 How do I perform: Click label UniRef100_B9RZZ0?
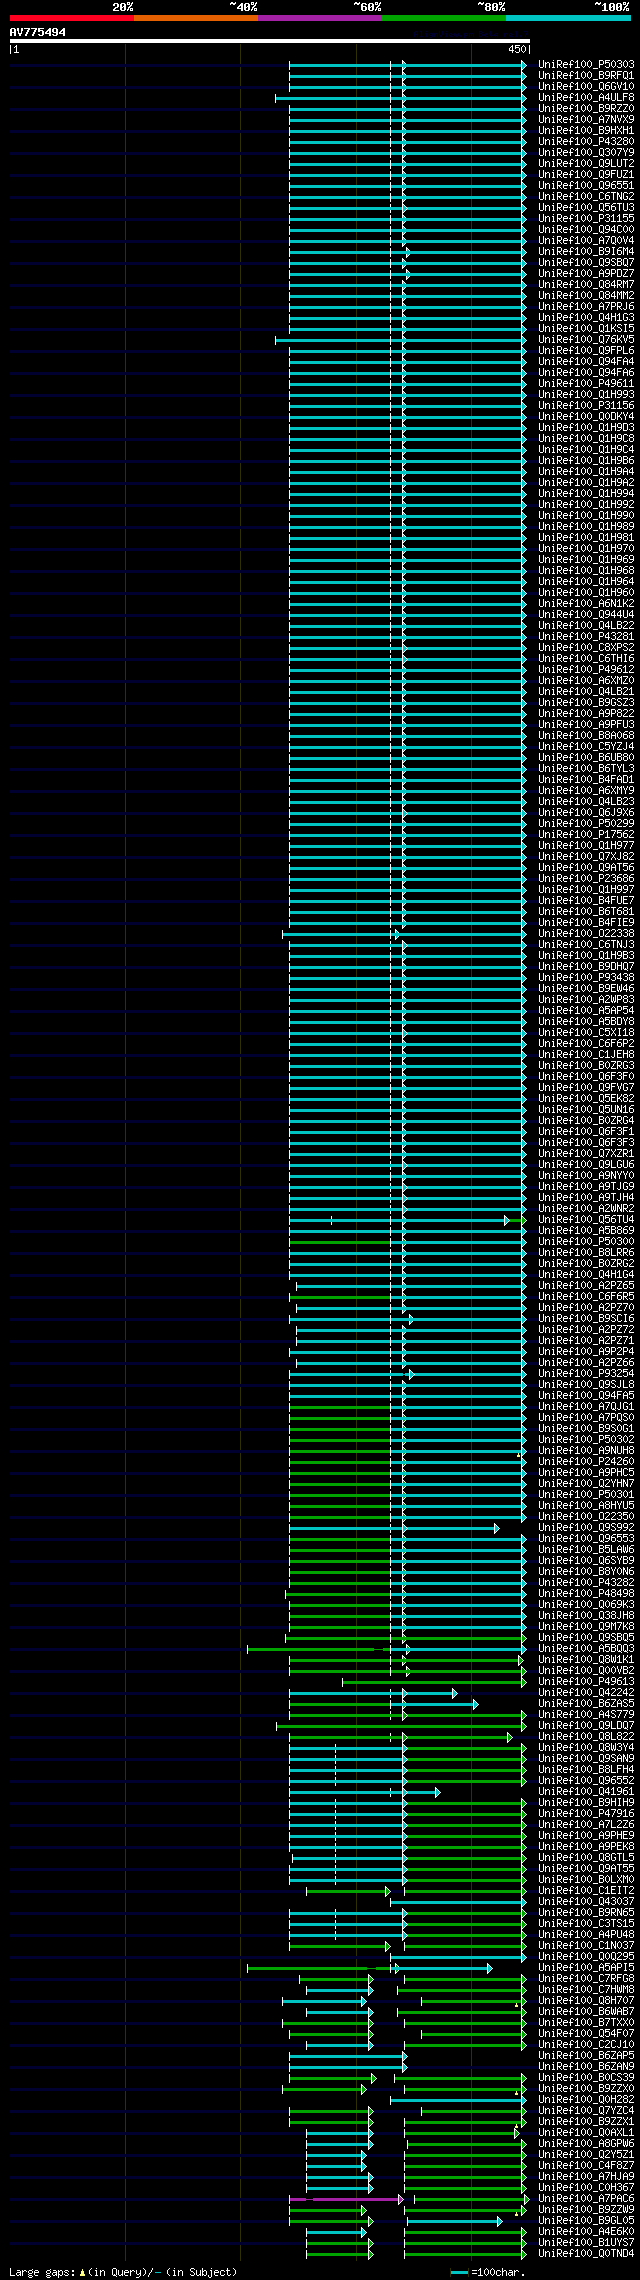point(586,108)
